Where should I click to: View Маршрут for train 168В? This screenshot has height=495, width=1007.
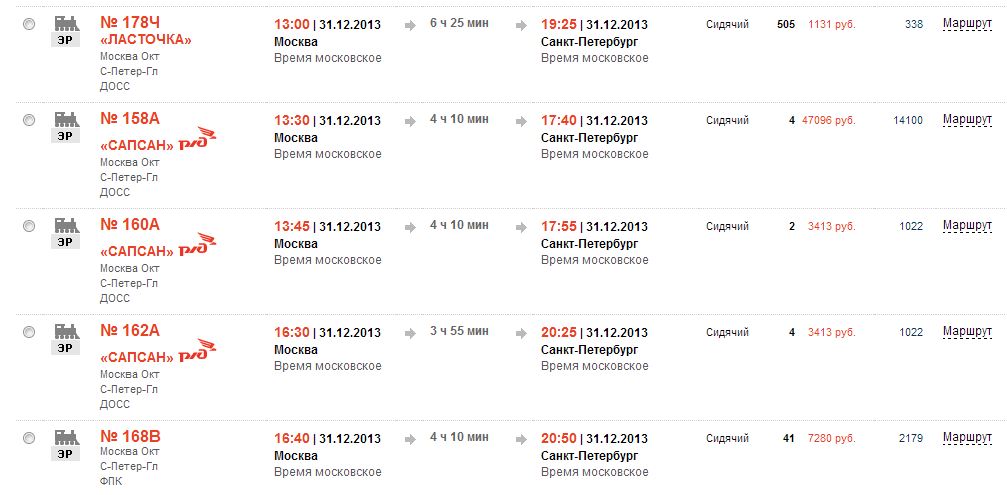pyautogui.click(x=967, y=438)
